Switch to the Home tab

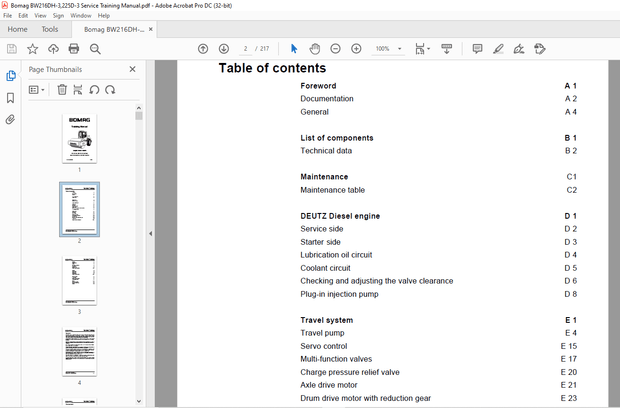pyautogui.click(x=17, y=29)
